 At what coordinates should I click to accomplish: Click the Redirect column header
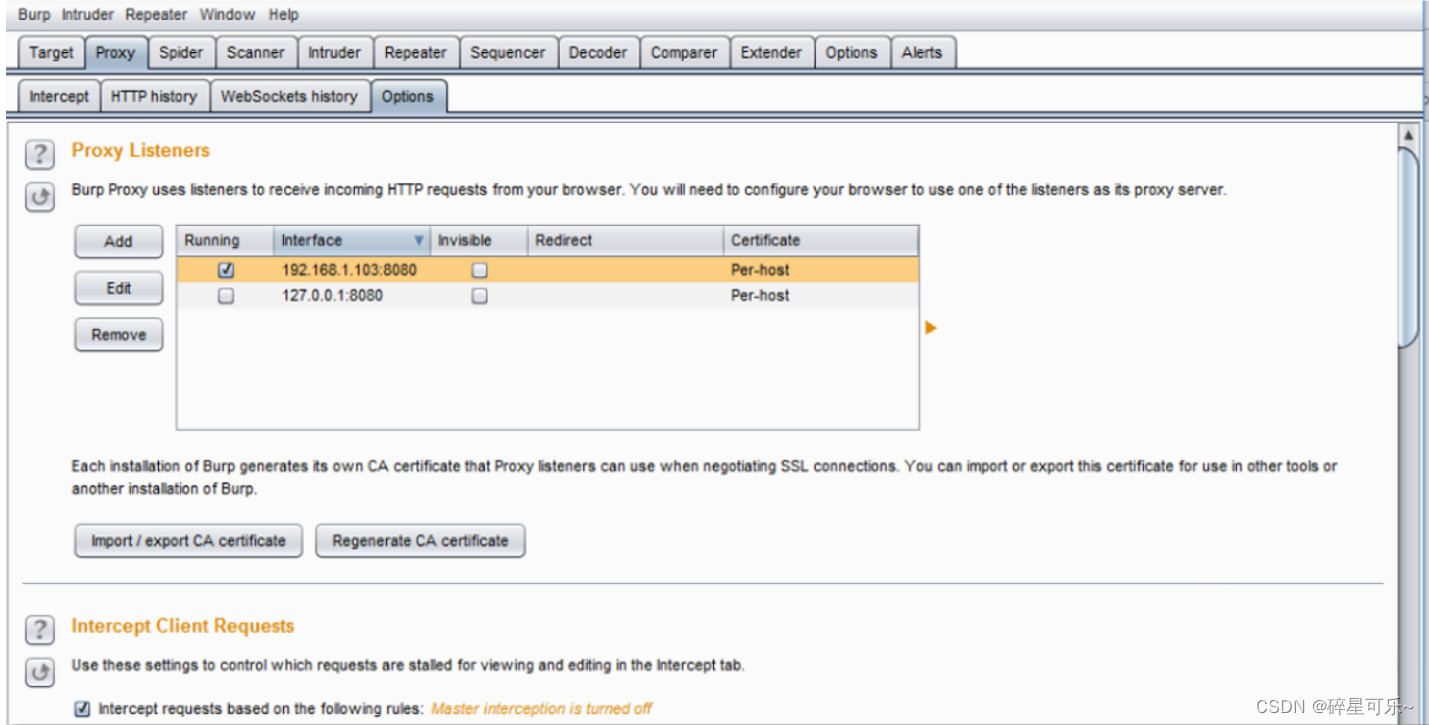[625, 241]
